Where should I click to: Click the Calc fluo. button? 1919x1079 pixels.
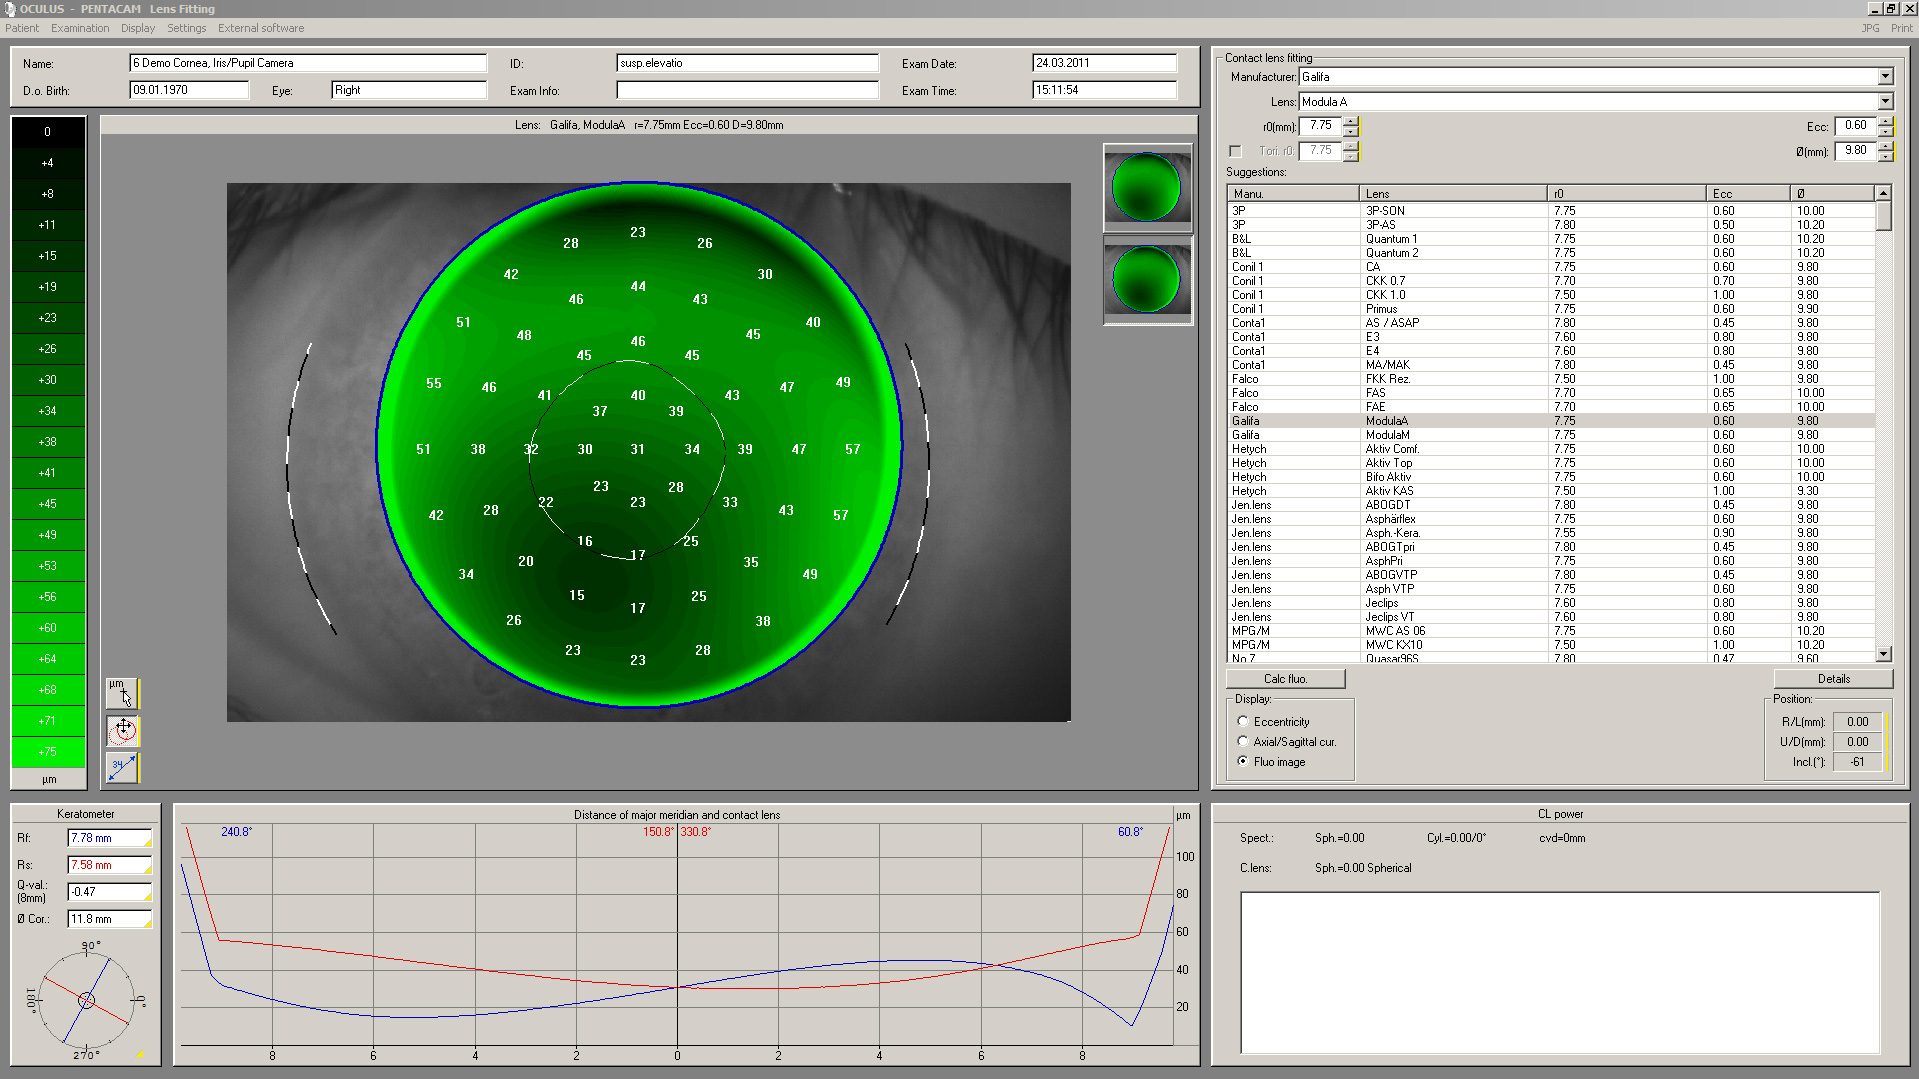tap(1285, 679)
